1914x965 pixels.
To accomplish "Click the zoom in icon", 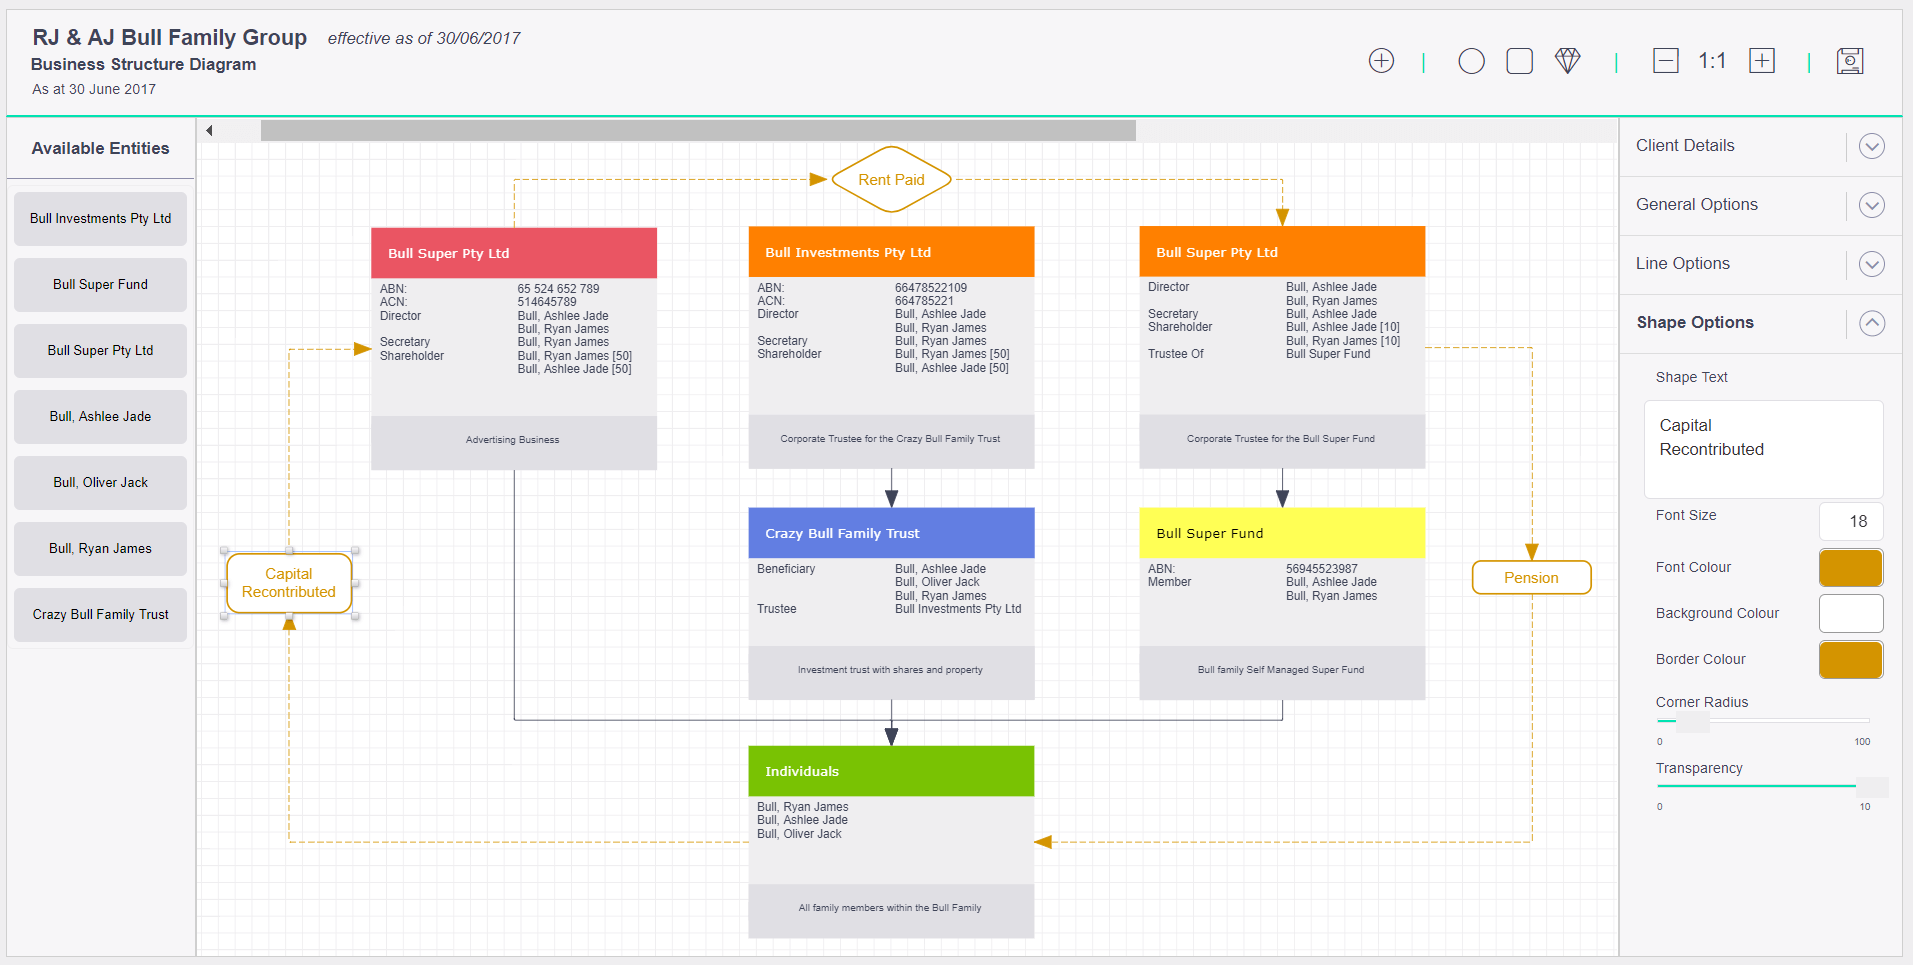I will [1761, 60].
